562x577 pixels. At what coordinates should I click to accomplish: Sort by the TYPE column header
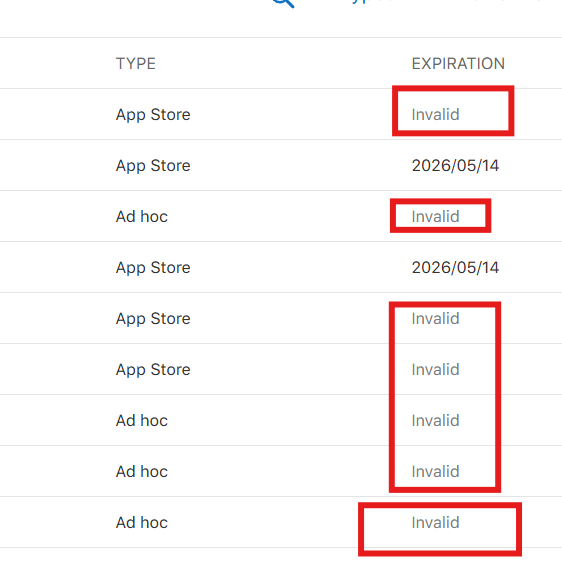136,64
